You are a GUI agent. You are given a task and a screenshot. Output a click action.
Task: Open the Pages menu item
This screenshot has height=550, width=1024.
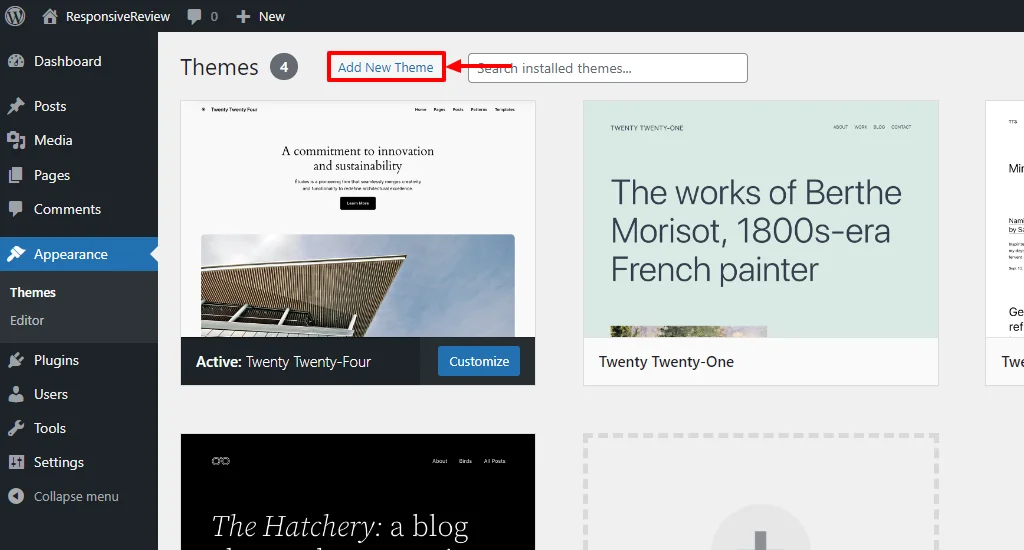point(52,175)
